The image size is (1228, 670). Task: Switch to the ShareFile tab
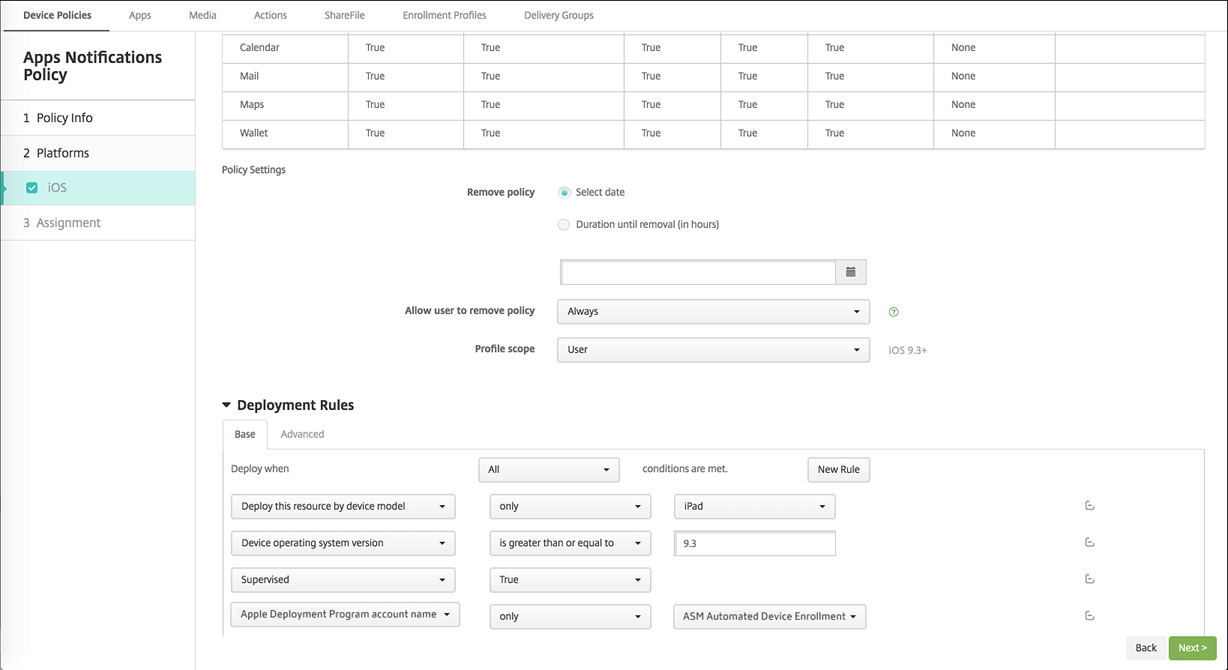click(345, 15)
